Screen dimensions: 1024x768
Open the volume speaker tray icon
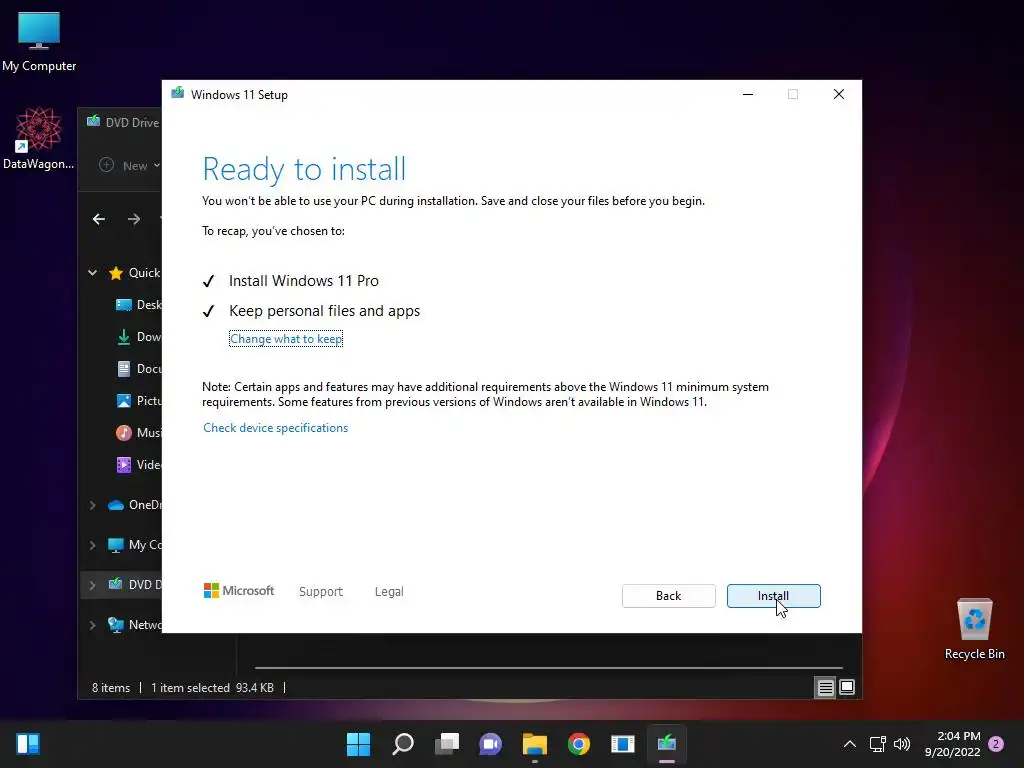coord(902,744)
